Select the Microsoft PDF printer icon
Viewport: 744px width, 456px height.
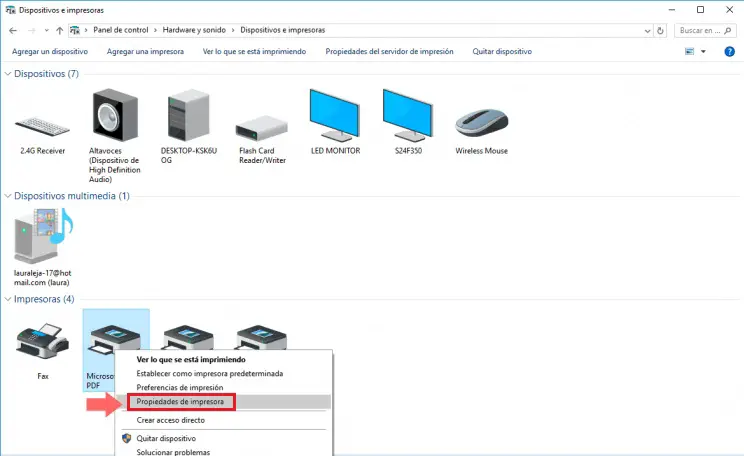tap(115, 339)
